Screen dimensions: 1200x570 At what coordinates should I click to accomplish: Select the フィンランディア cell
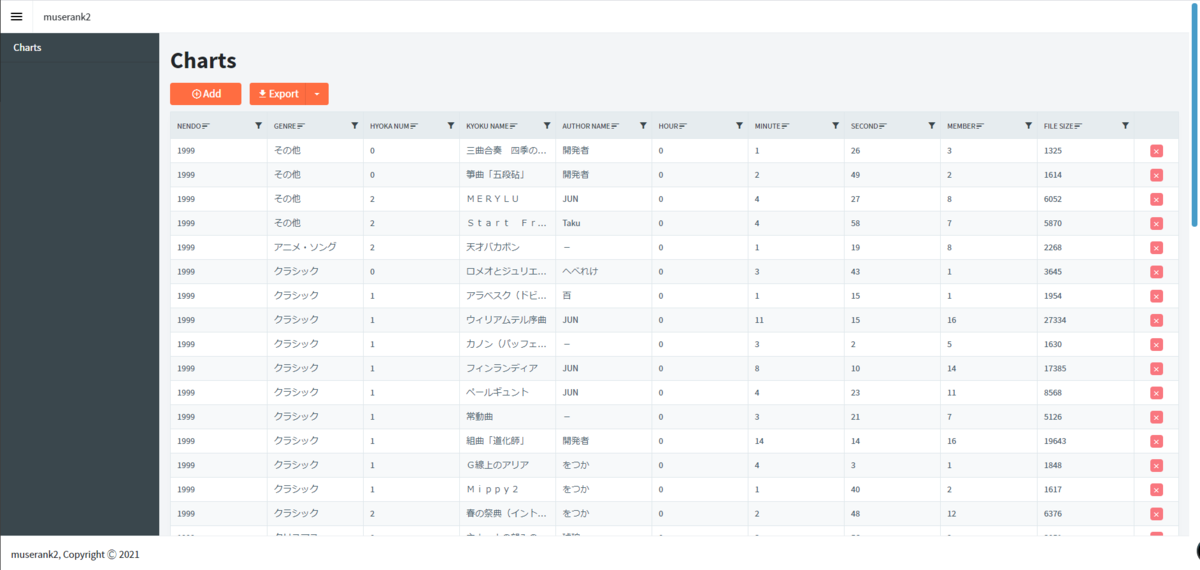[507, 369]
